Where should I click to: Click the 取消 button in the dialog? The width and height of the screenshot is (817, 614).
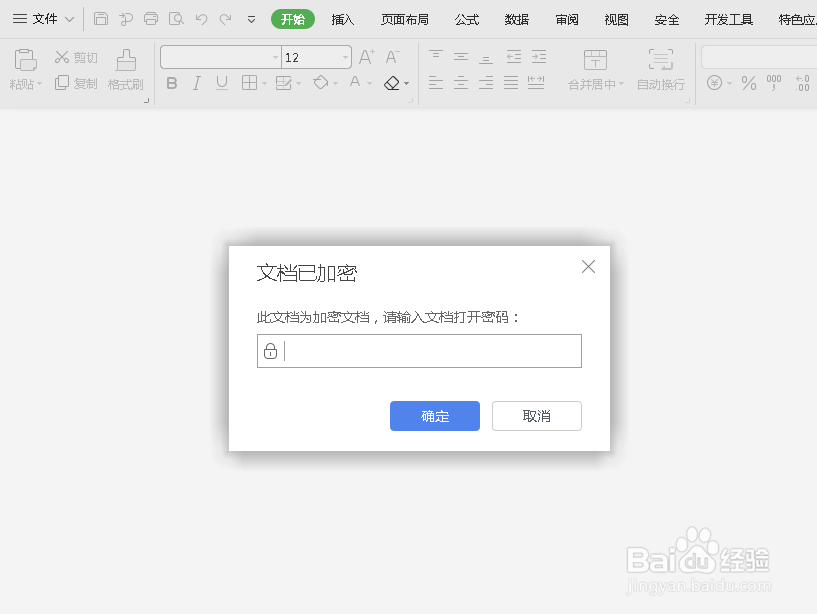536,416
